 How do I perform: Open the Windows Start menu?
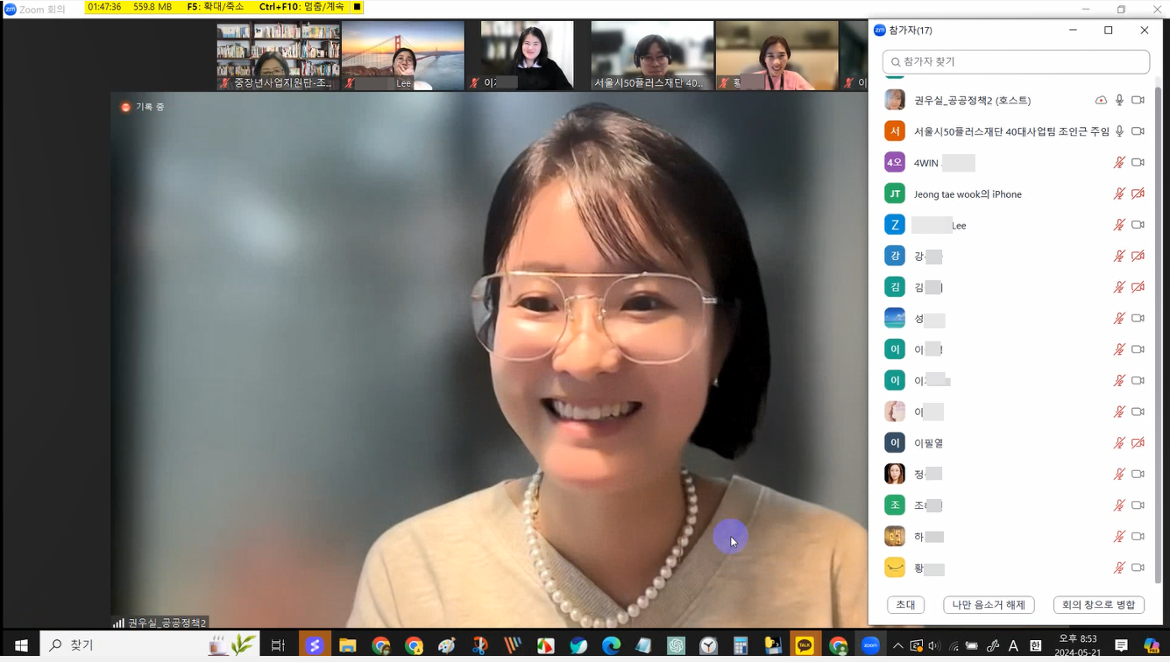(20, 646)
